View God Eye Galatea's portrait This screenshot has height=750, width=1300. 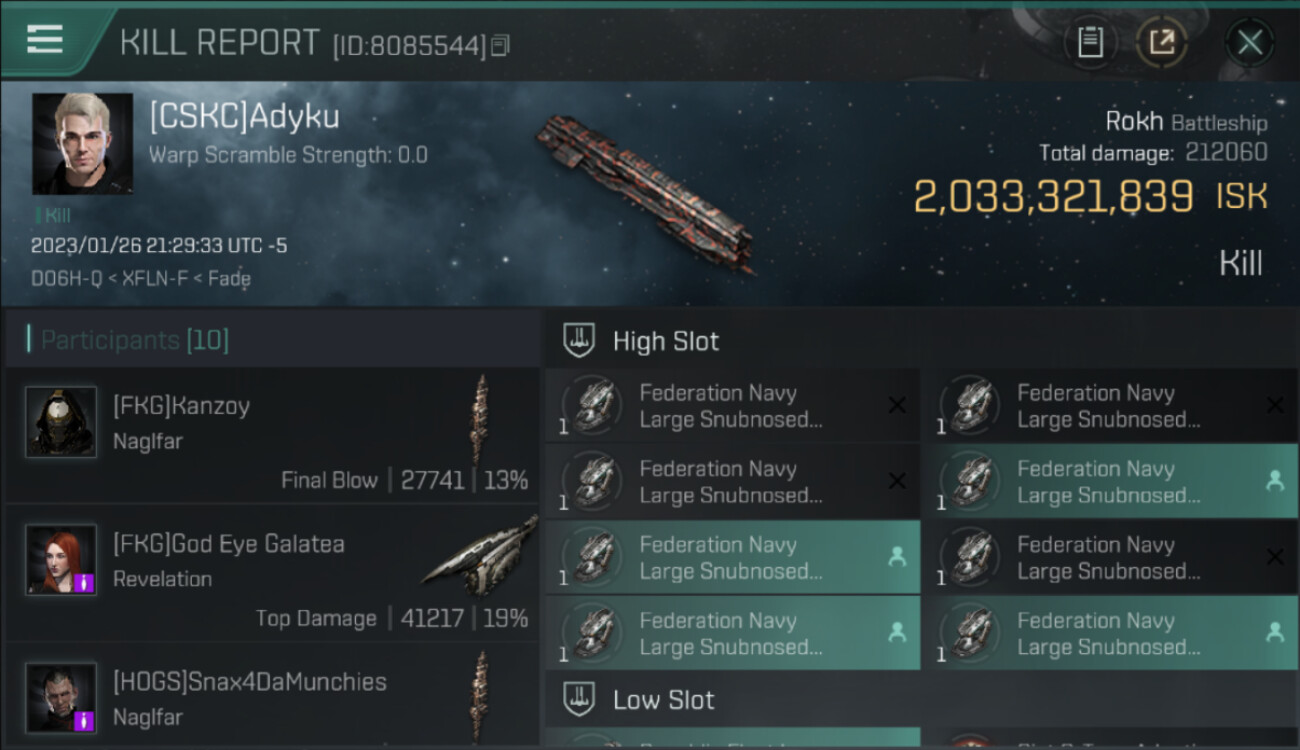click(61, 560)
